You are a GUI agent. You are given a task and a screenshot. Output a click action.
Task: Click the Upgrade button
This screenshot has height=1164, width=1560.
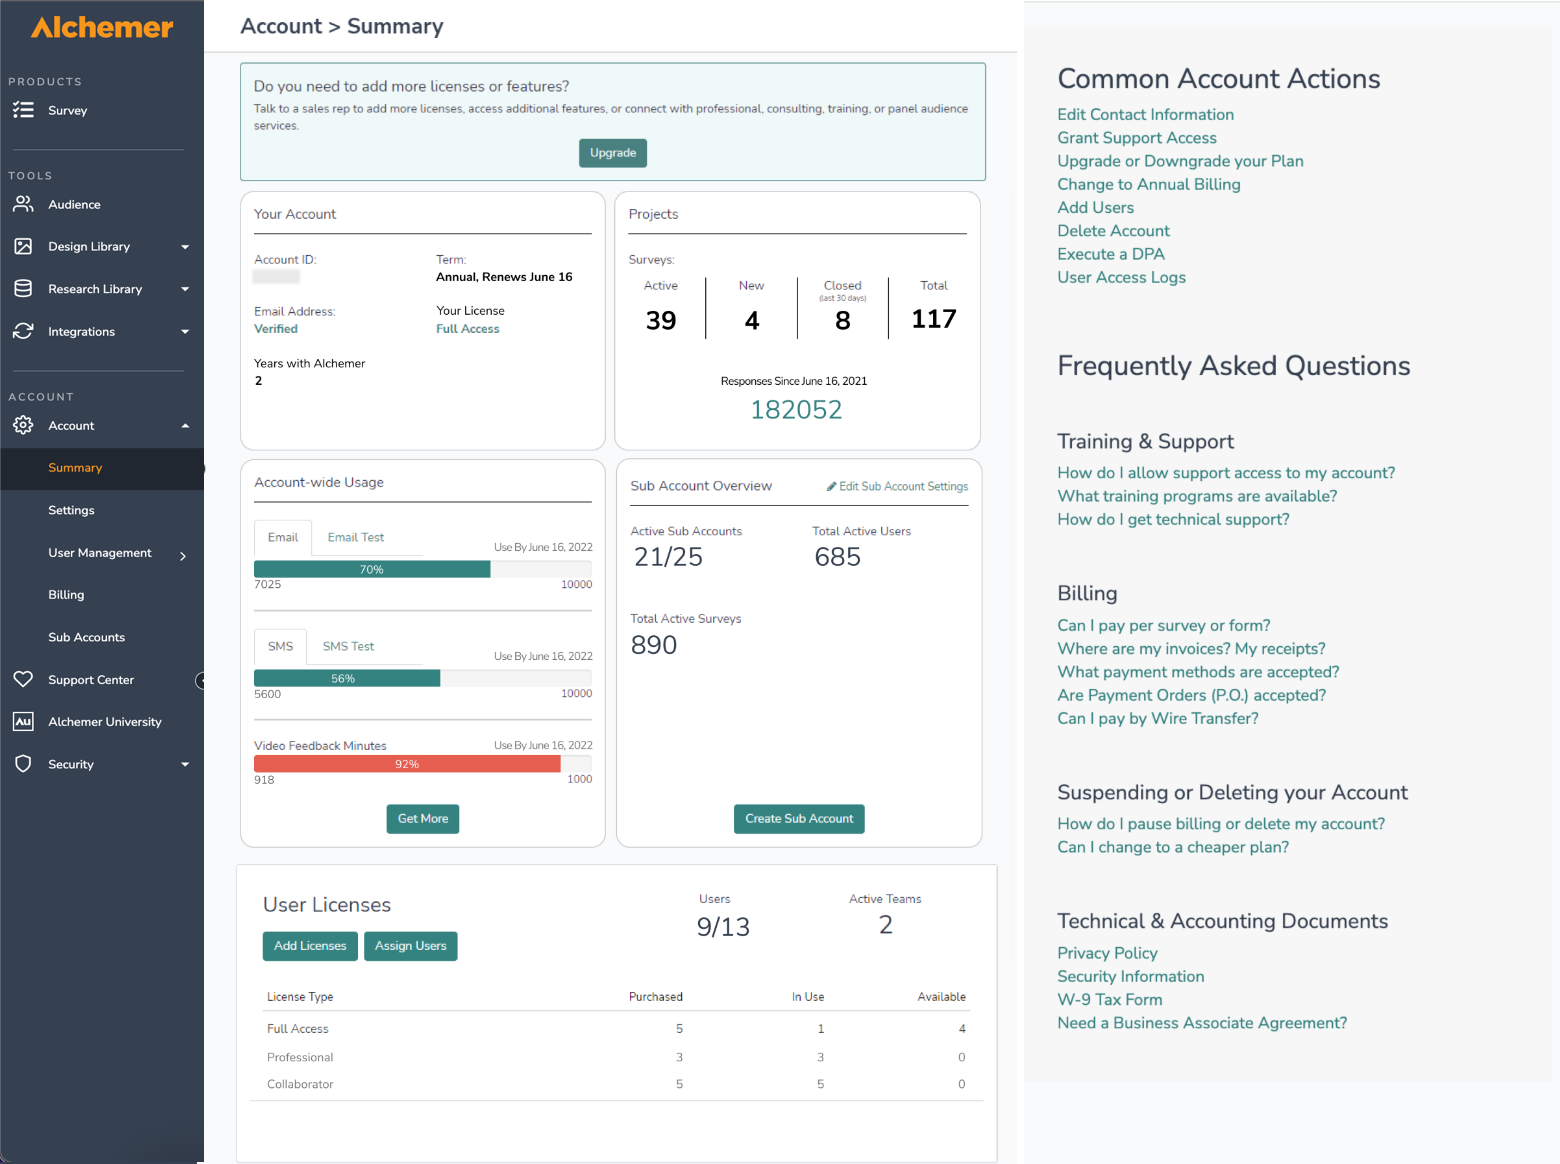[613, 153]
